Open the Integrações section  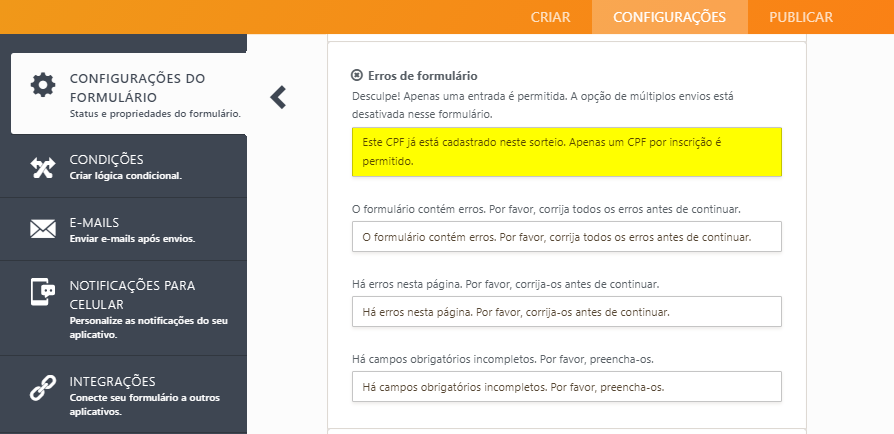click(123, 395)
